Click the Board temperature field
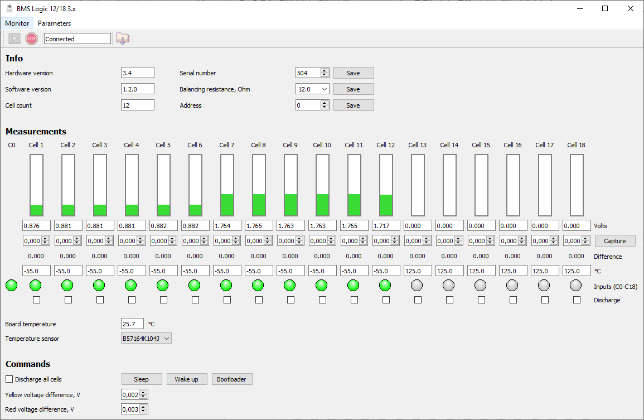Image resolution: width=644 pixels, height=420 pixels. pyautogui.click(x=132, y=324)
